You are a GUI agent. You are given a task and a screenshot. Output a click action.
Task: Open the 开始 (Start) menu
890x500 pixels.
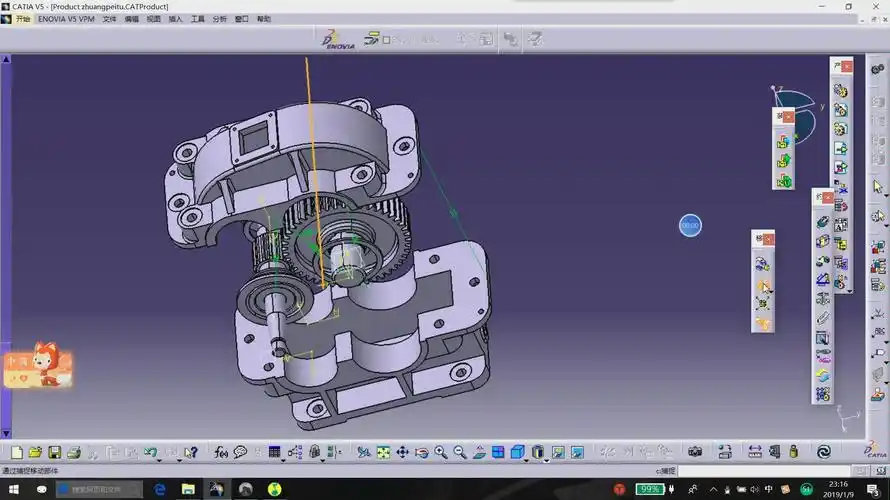tap(22, 19)
